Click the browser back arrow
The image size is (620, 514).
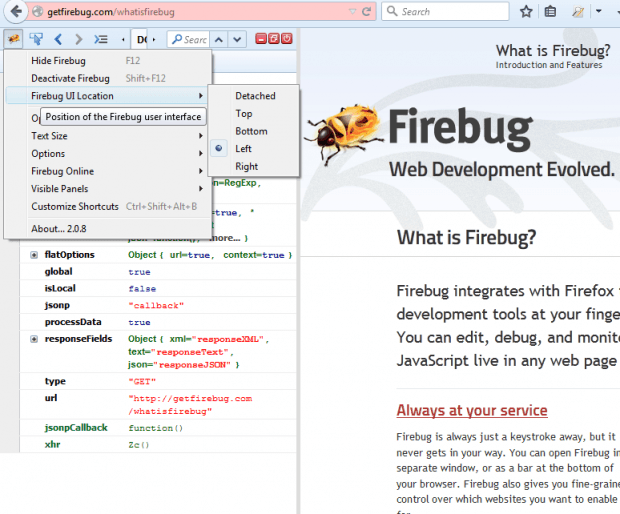(15, 11)
